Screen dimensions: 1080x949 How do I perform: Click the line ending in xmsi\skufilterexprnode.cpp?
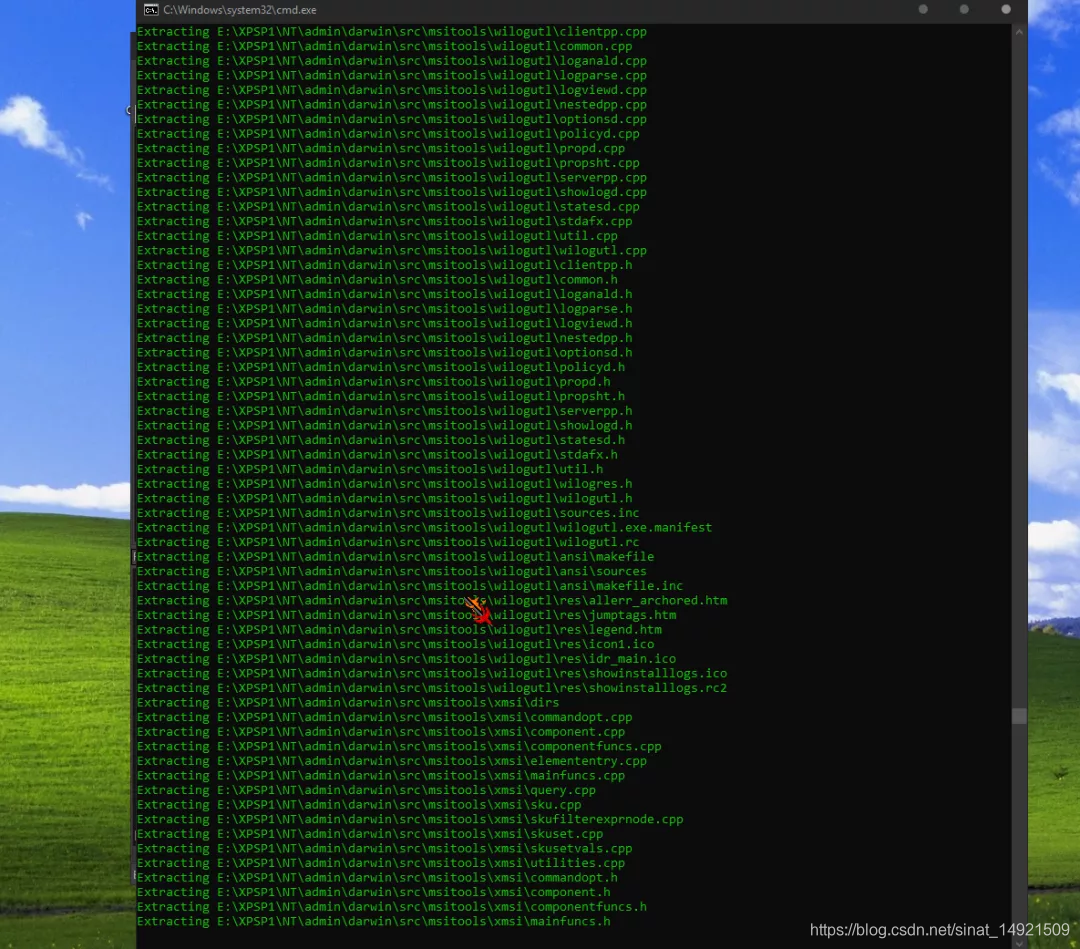point(410,820)
